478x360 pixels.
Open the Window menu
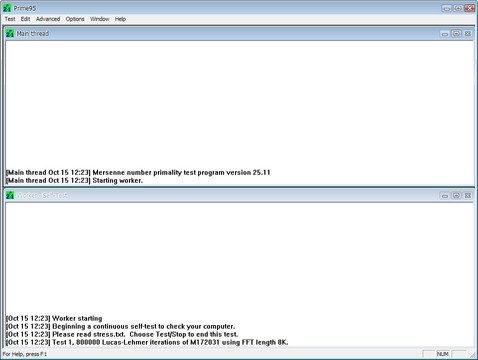click(x=100, y=19)
